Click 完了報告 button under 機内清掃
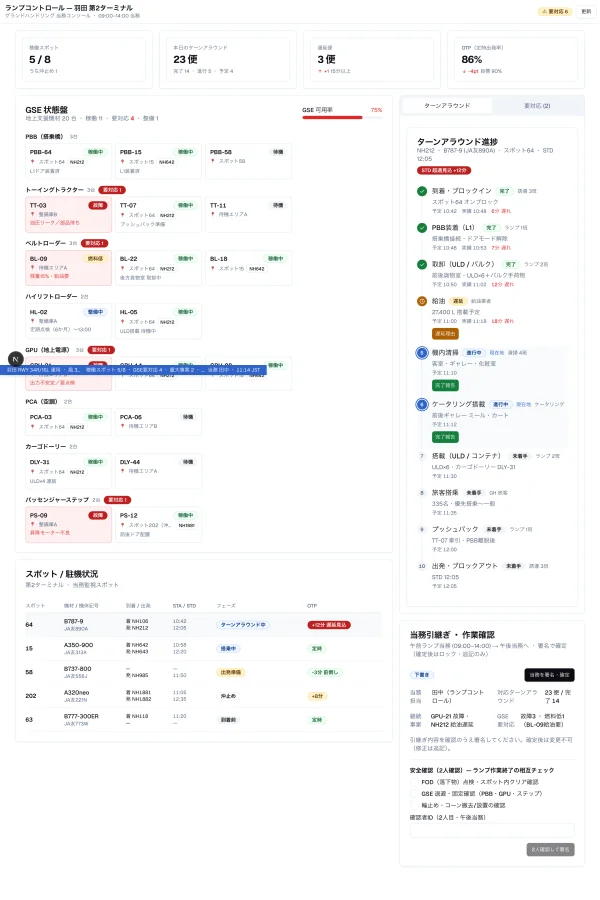This screenshot has width=600, height=900. pos(445,385)
